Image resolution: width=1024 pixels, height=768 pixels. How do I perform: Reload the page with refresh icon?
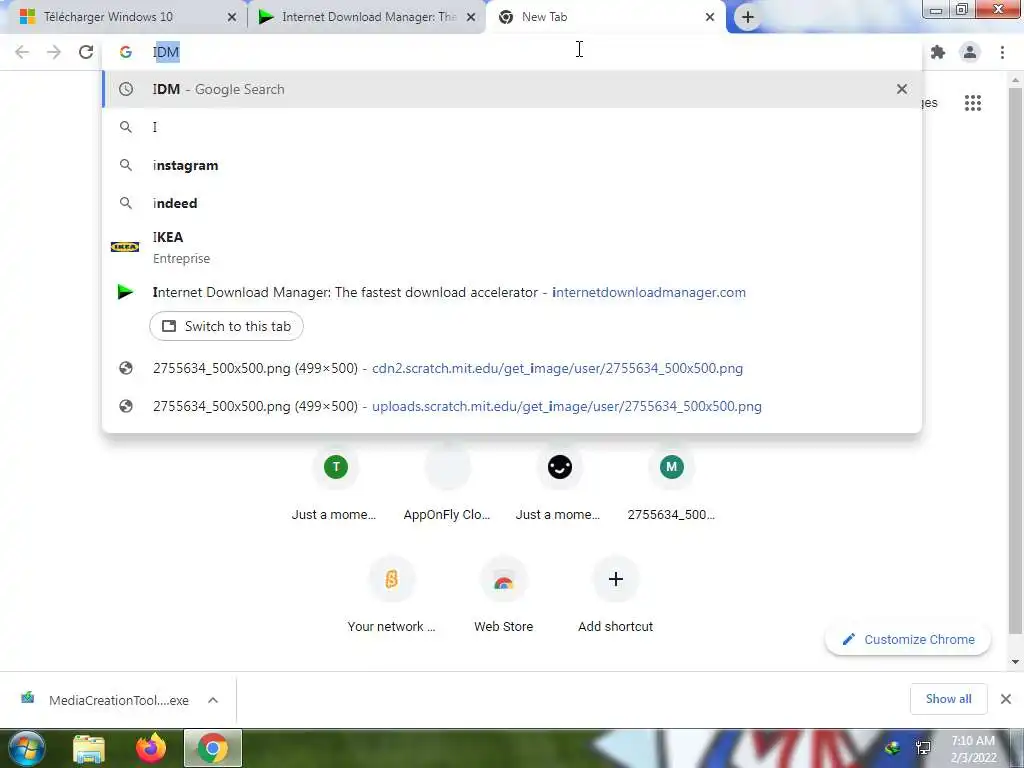(86, 52)
